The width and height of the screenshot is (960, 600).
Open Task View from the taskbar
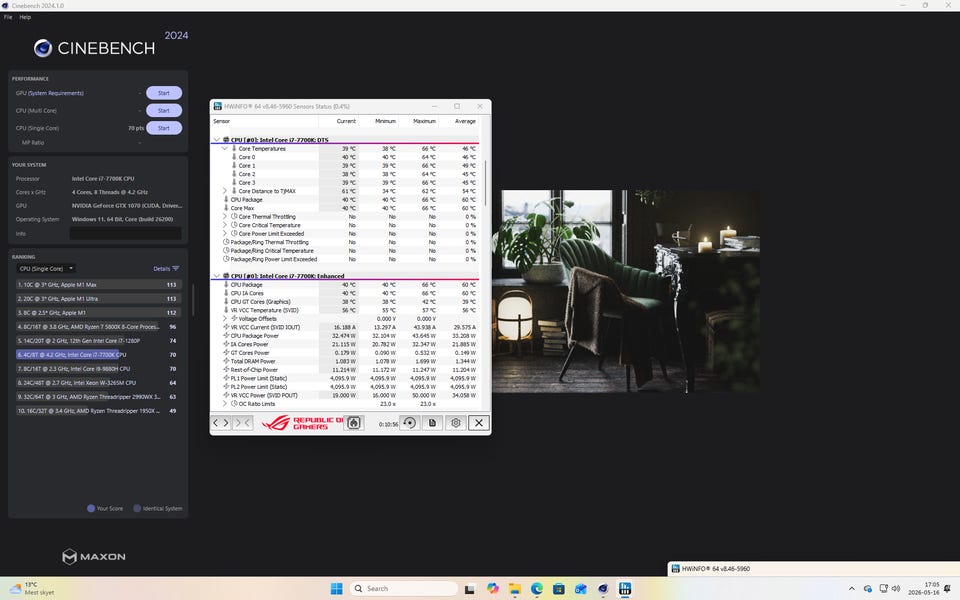pos(470,588)
